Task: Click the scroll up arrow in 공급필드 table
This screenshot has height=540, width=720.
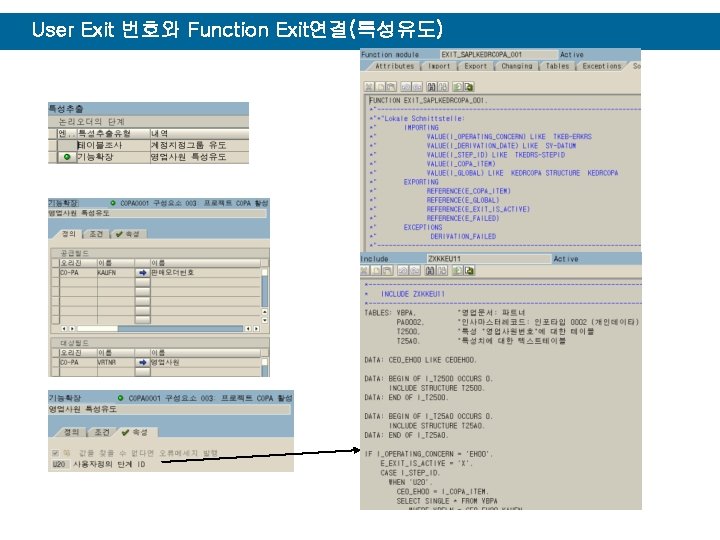Action: pyautogui.click(x=264, y=311)
